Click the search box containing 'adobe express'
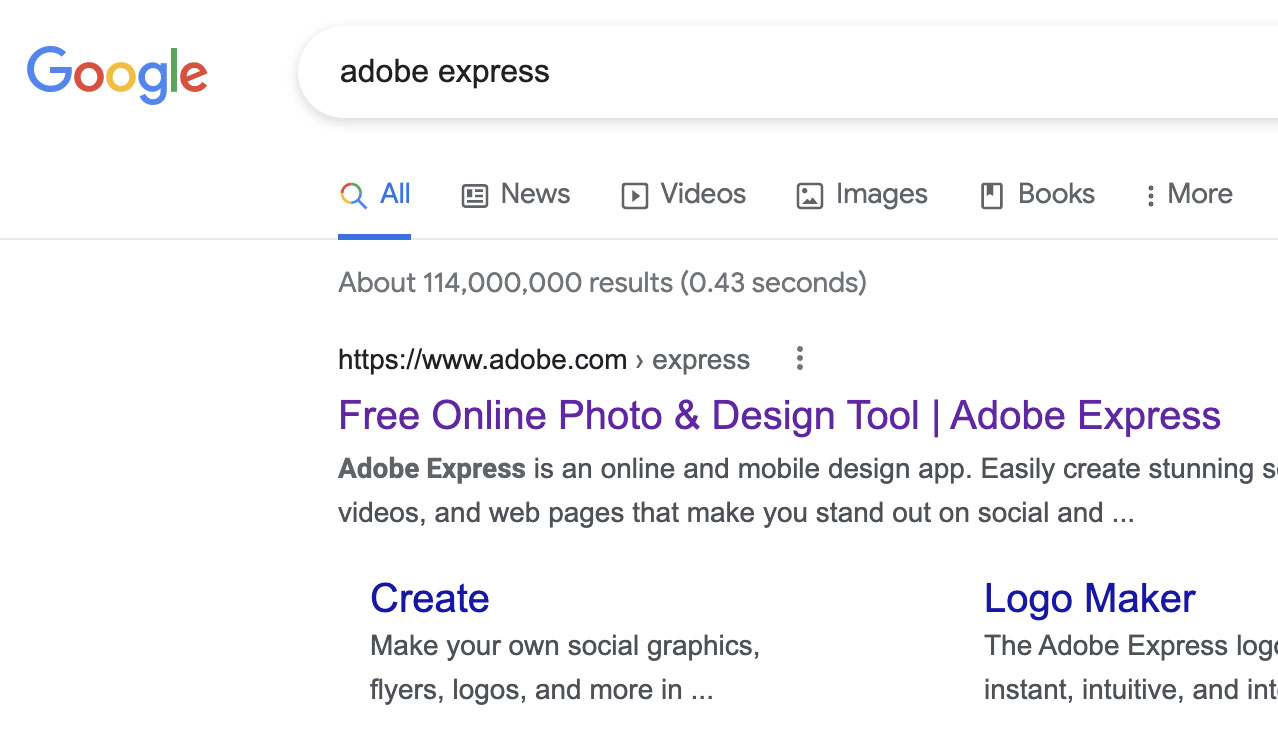The image size is (1278, 730). tap(788, 72)
